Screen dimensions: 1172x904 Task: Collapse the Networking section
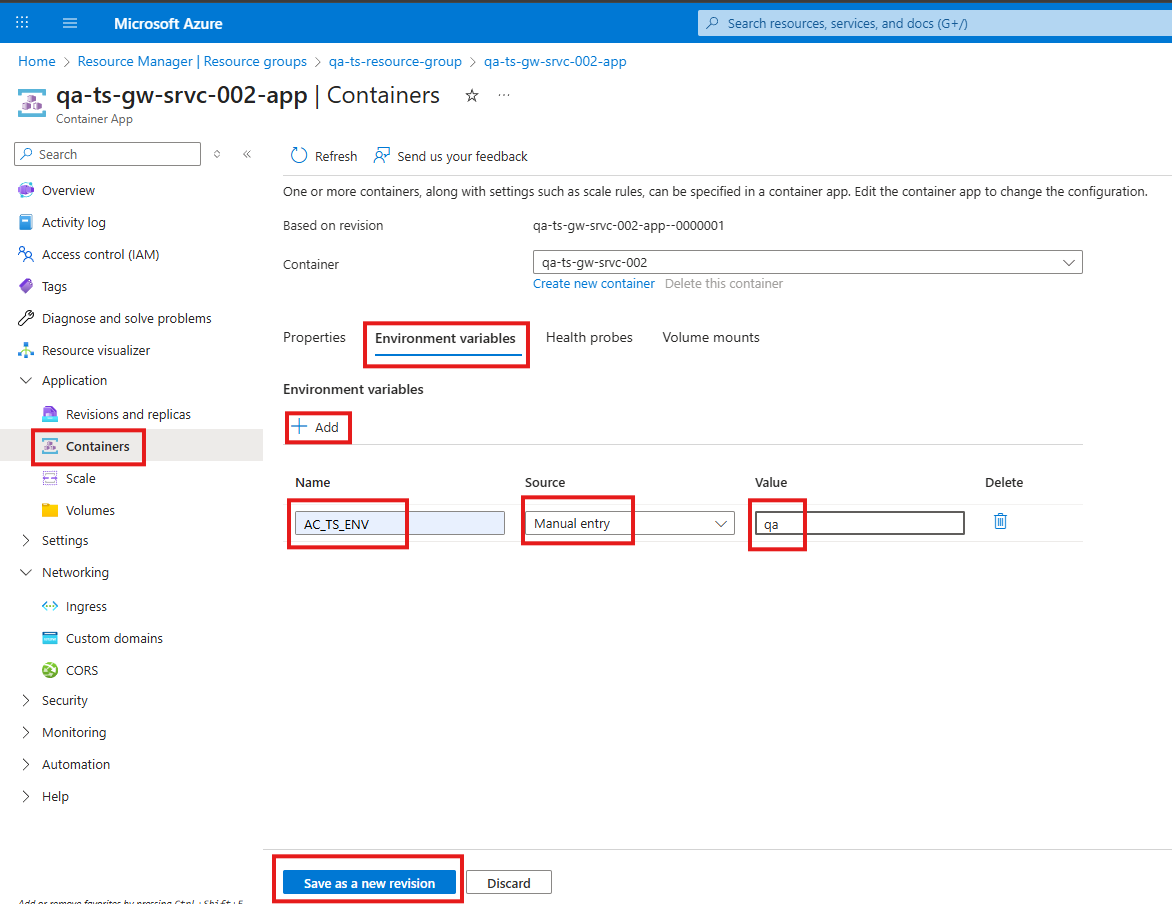tap(26, 573)
